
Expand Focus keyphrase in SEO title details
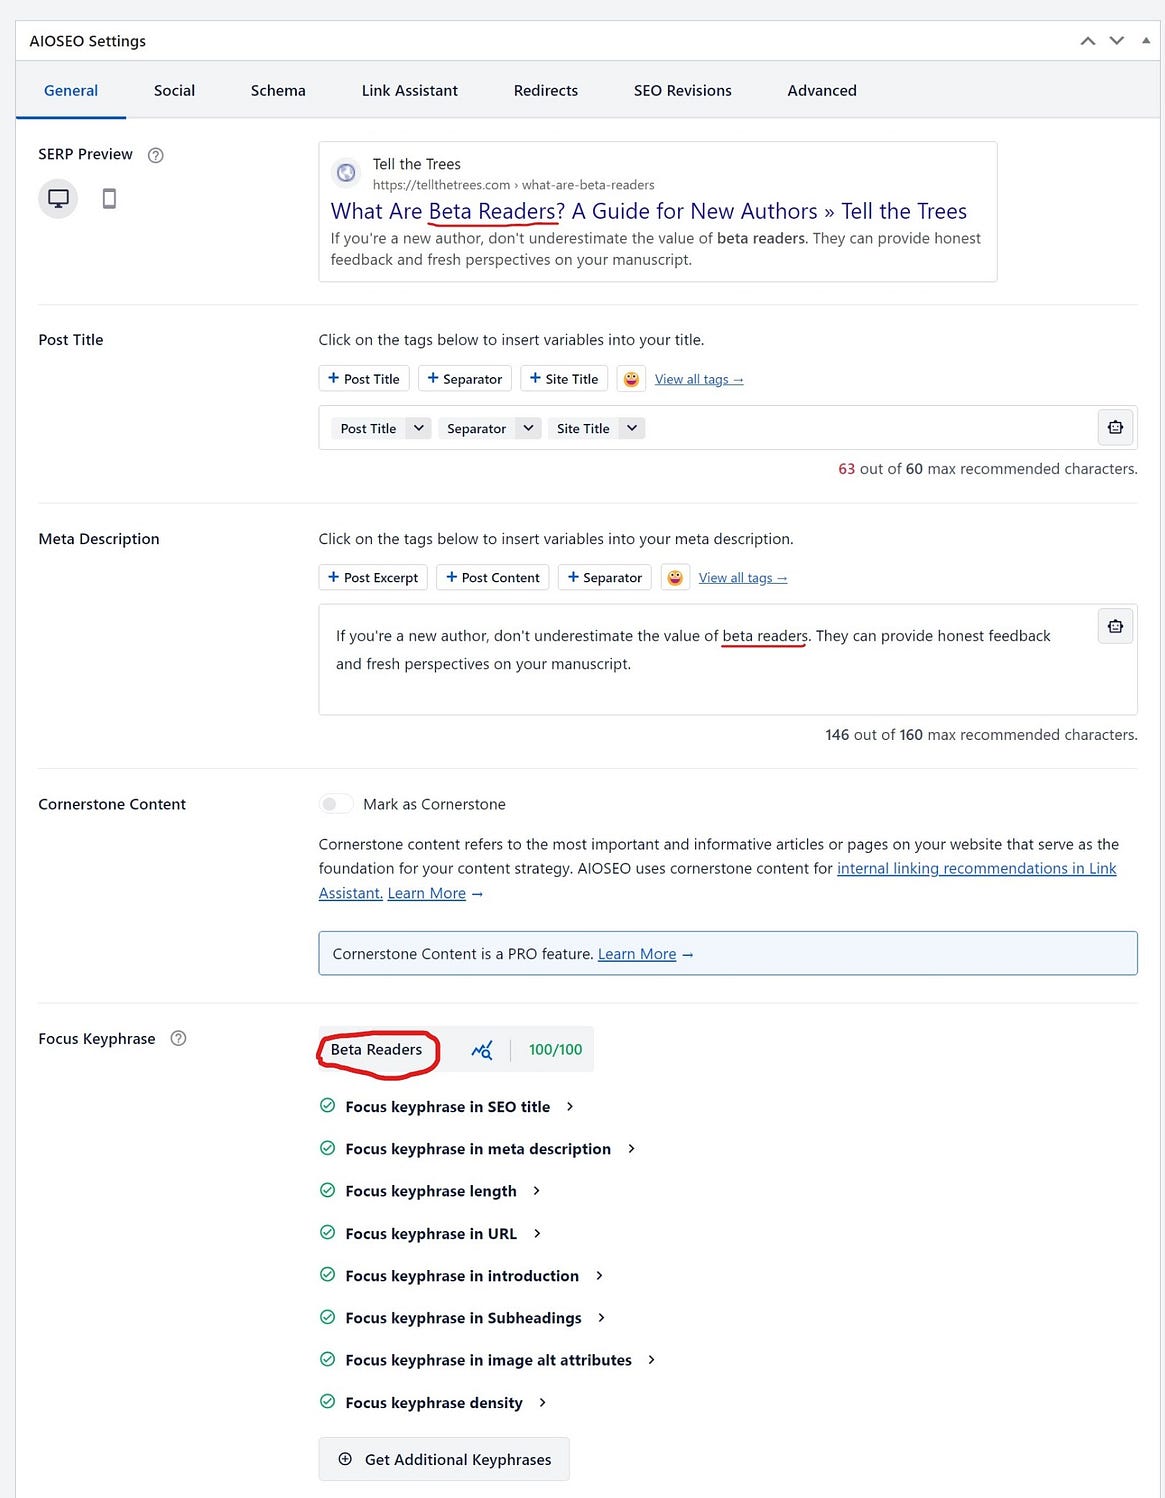(x=570, y=1106)
